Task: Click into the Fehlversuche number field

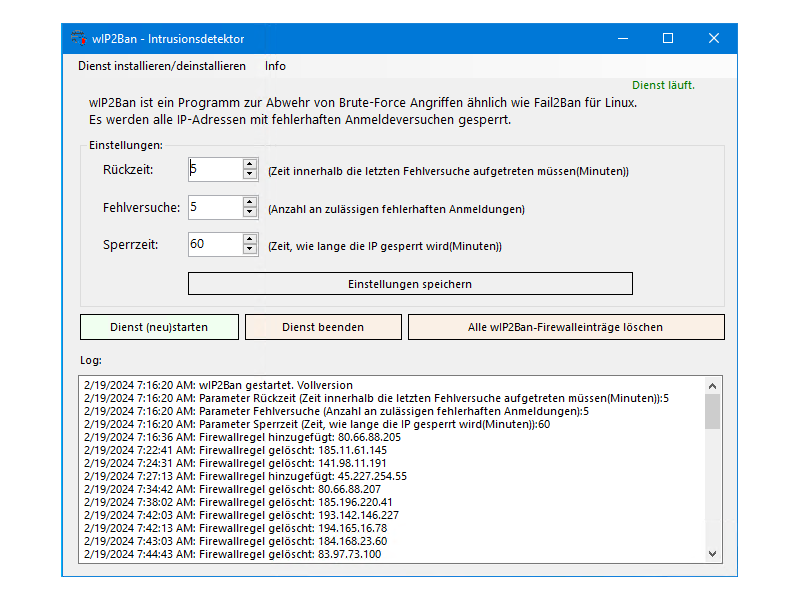Action: (x=214, y=207)
